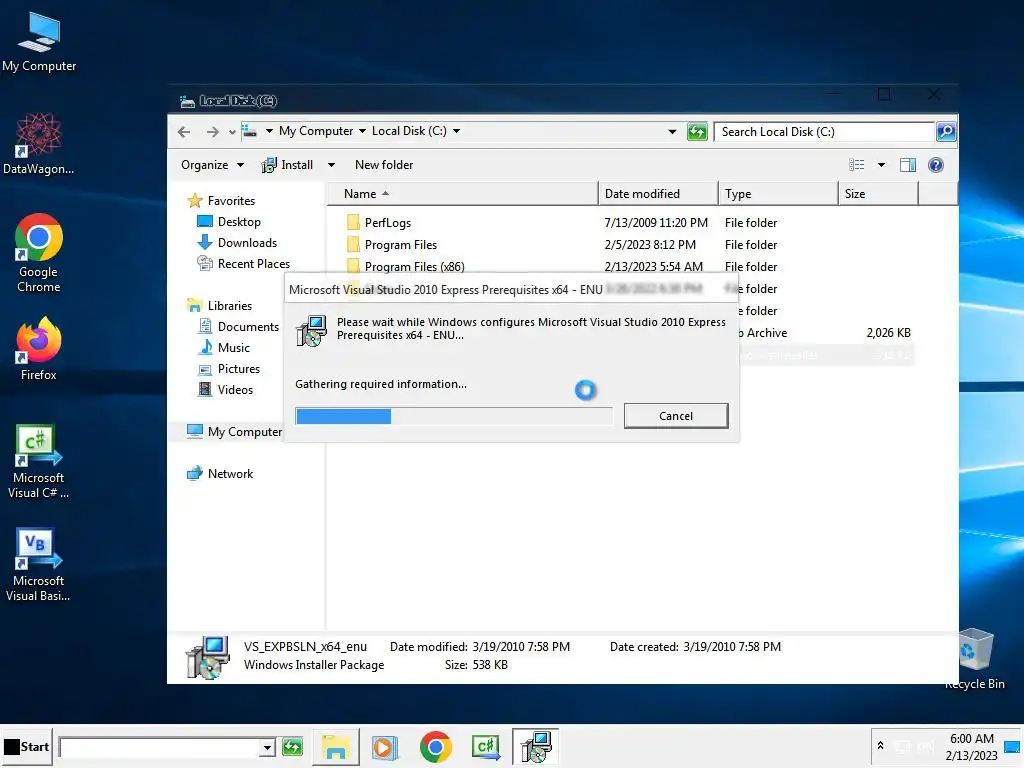Click VS_EXPBSLN_x64_enu icon in details pane
1024x768 pixels.
pos(208,657)
